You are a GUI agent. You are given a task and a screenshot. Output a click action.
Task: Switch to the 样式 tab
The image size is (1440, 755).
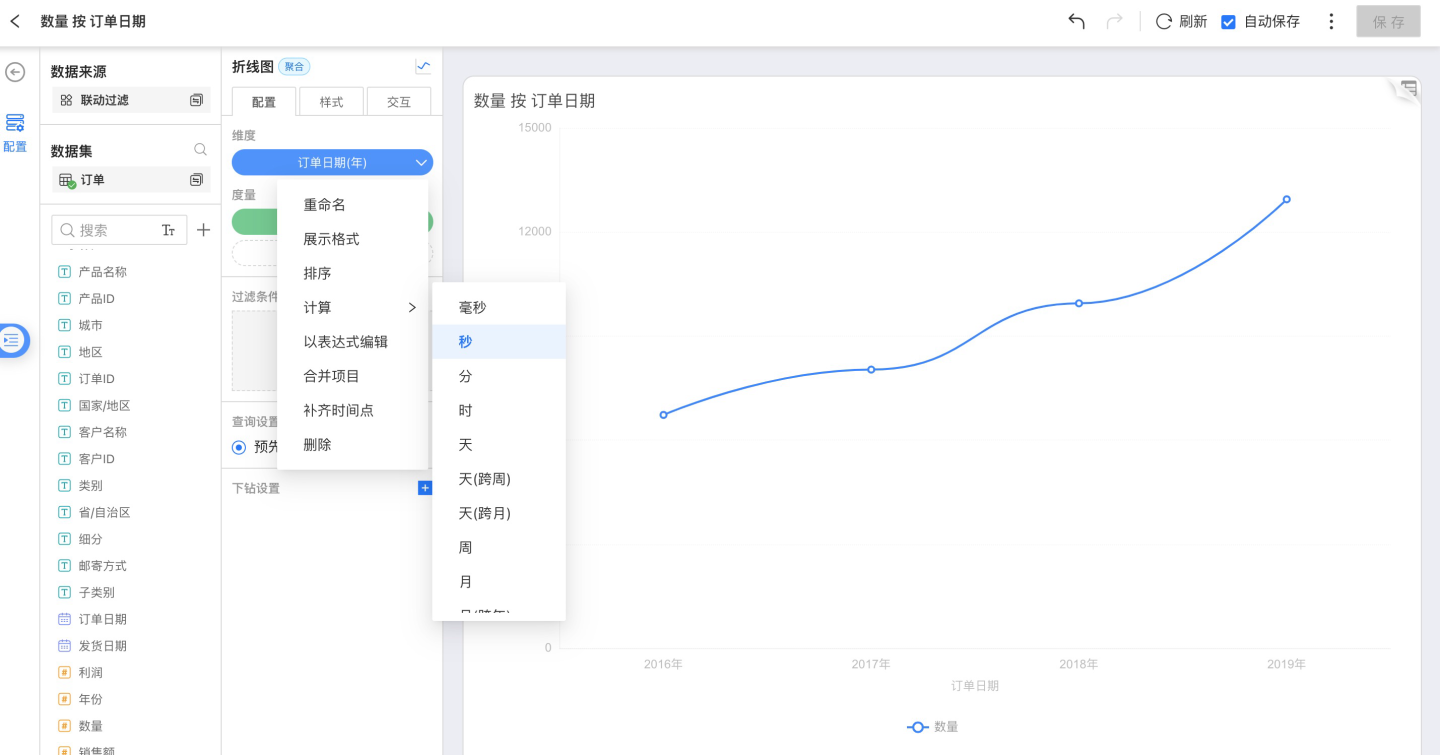click(331, 102)
